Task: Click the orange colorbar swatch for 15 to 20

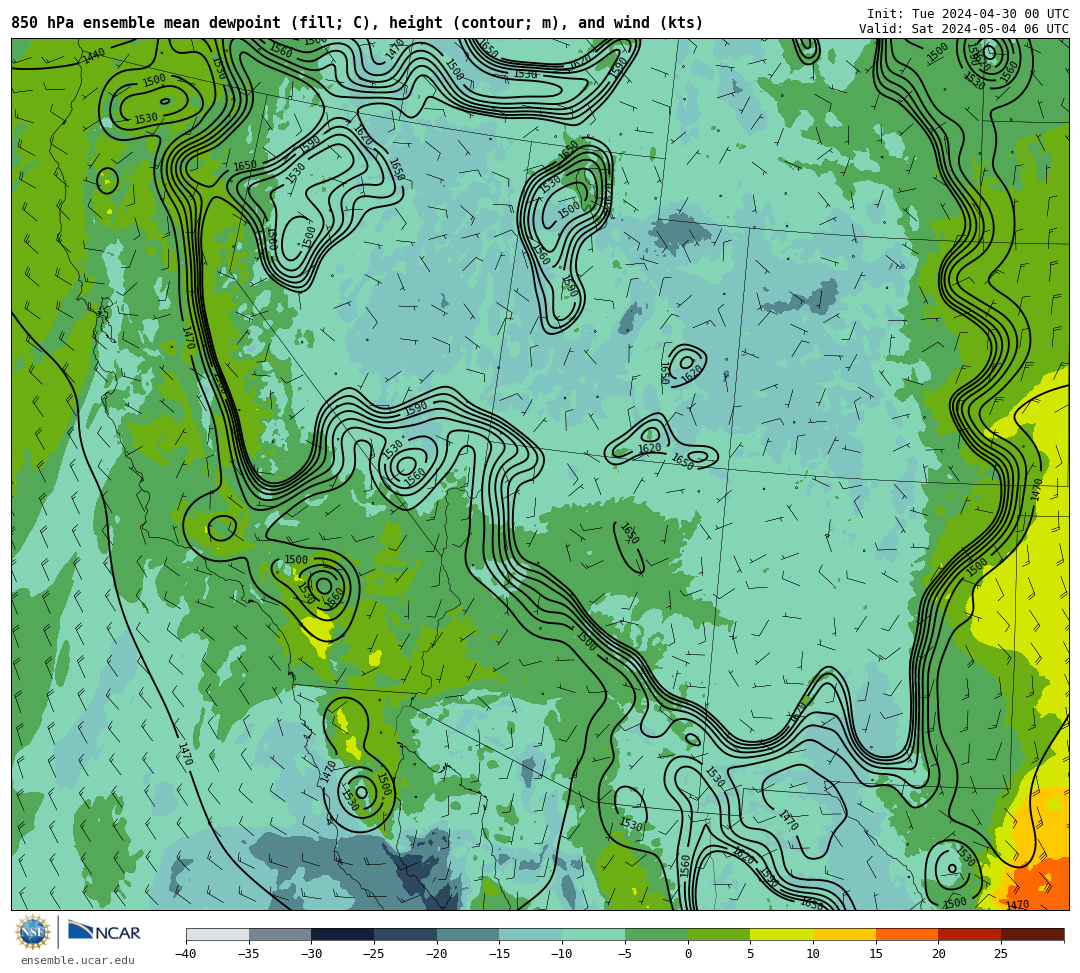Action: tap(906, 934)
